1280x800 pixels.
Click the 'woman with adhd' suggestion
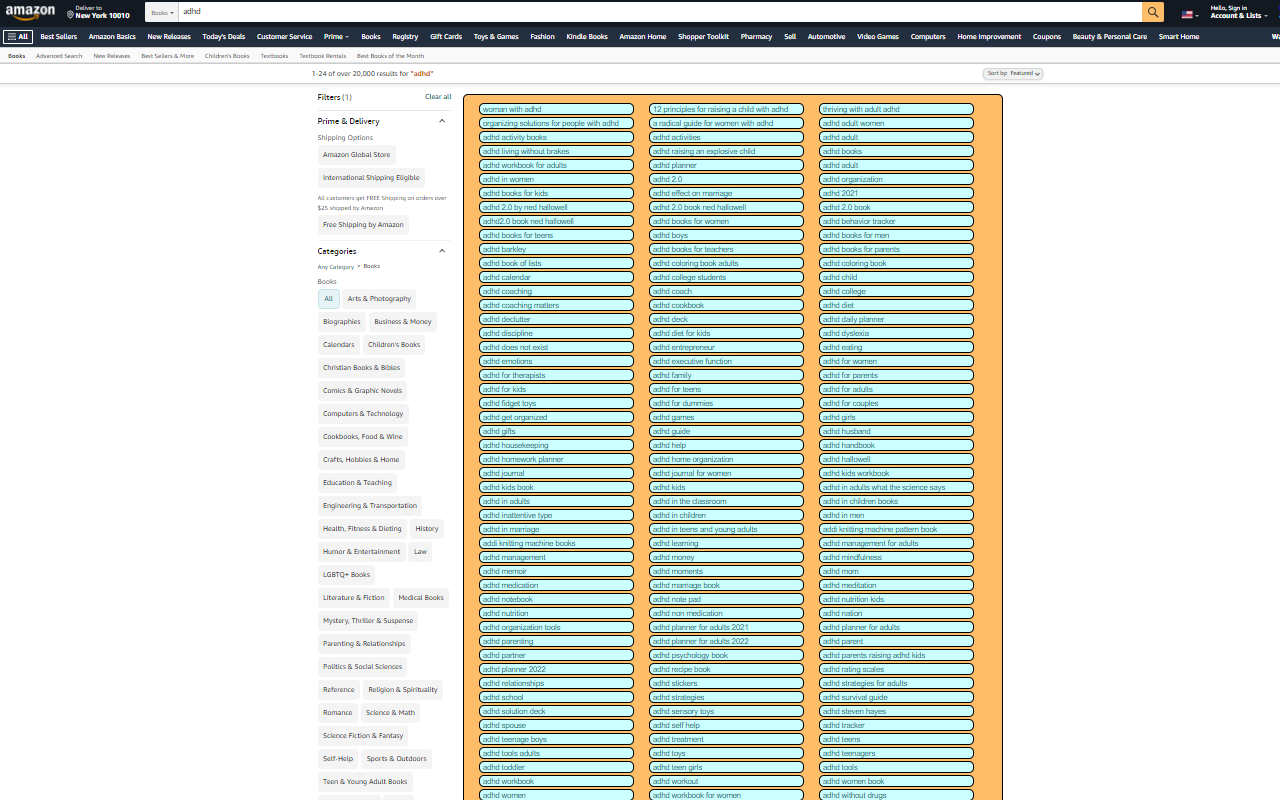[x=556, y=109]
